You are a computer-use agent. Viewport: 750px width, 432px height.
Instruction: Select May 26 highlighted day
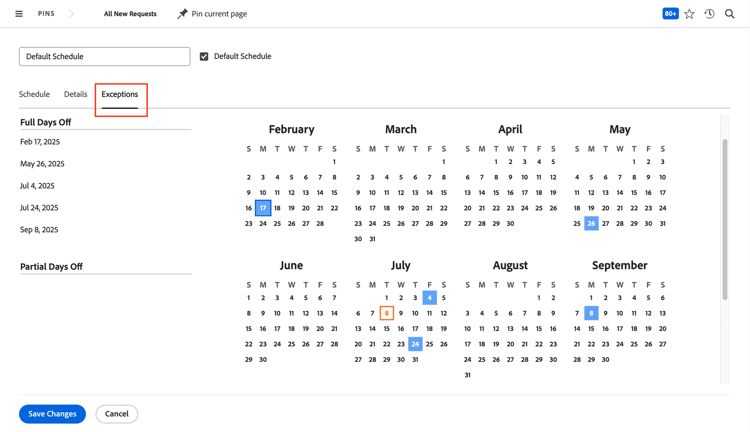point(591,223)
